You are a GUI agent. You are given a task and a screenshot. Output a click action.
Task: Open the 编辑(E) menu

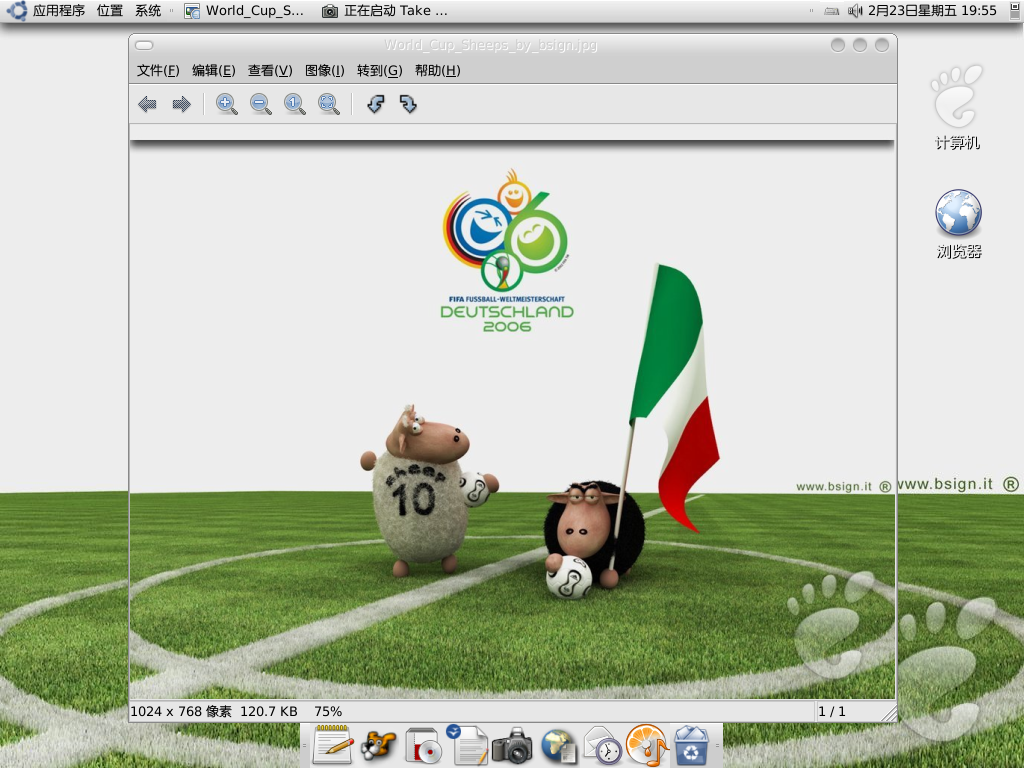point(214,71)
